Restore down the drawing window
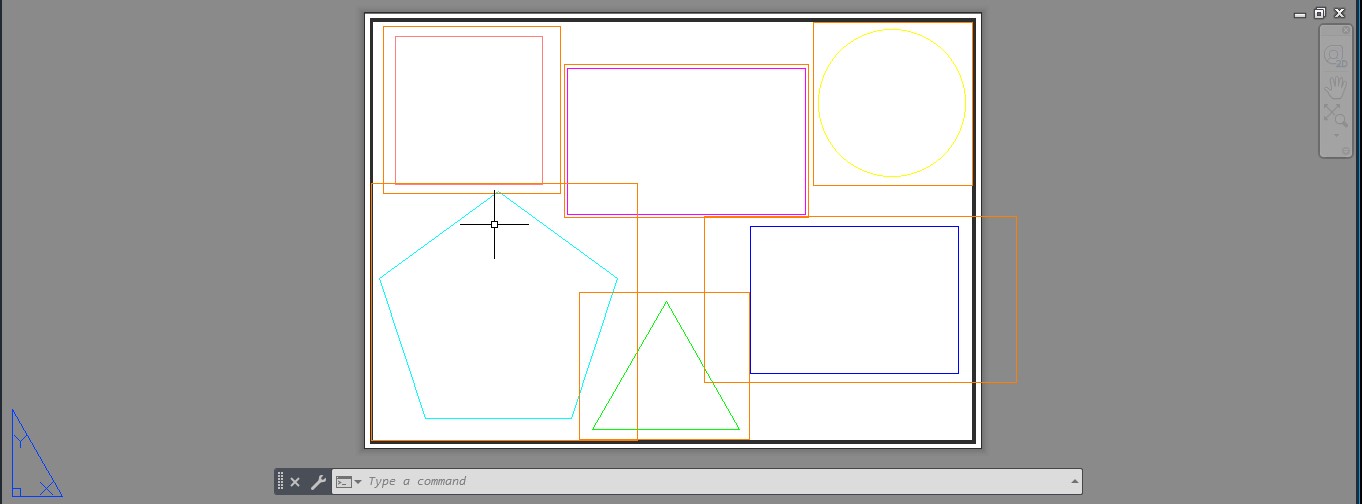The image size is (1362, 504). coord(1319,14)
